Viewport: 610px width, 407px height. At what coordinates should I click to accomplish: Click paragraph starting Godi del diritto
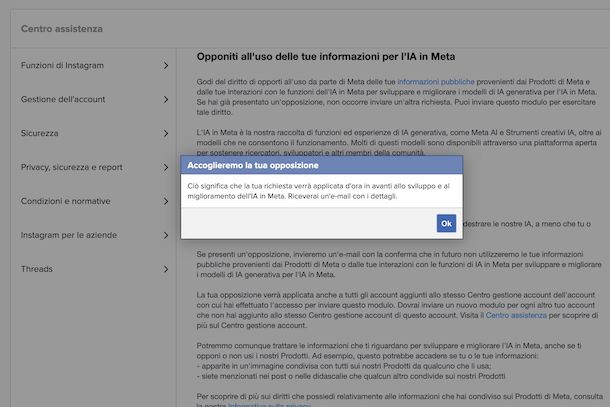coord(396,97)
